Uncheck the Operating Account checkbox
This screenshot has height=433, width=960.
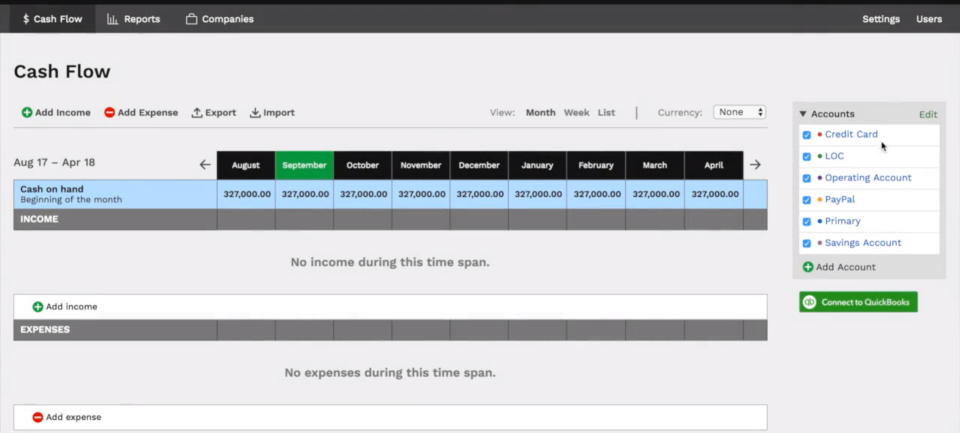[807, 178]
